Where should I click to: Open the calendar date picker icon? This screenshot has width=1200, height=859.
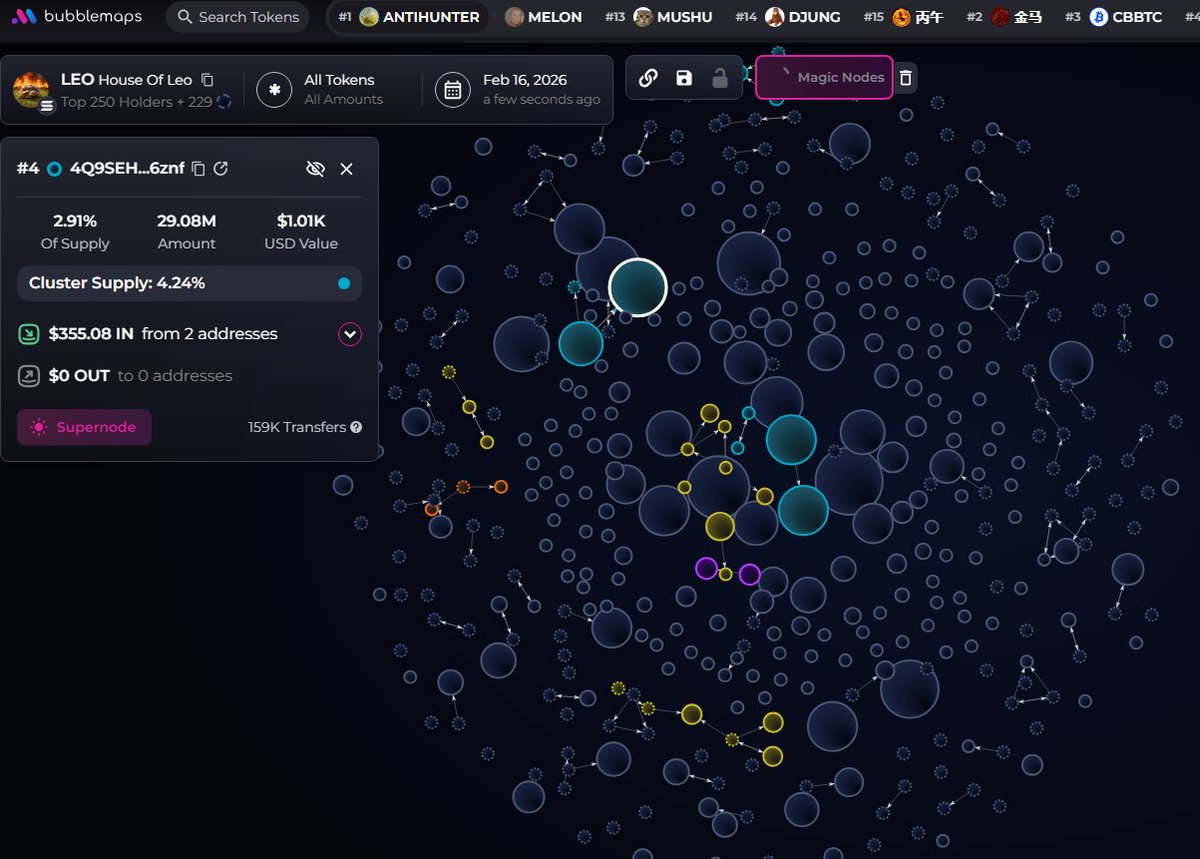coord(452,89)
